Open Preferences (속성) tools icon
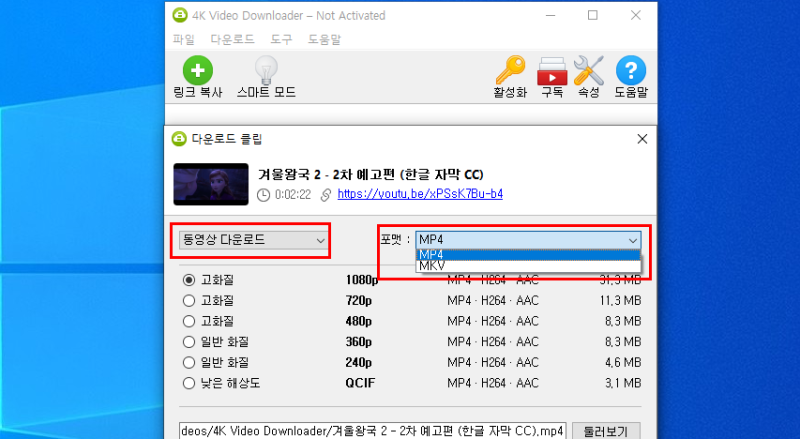 point(588,70)
